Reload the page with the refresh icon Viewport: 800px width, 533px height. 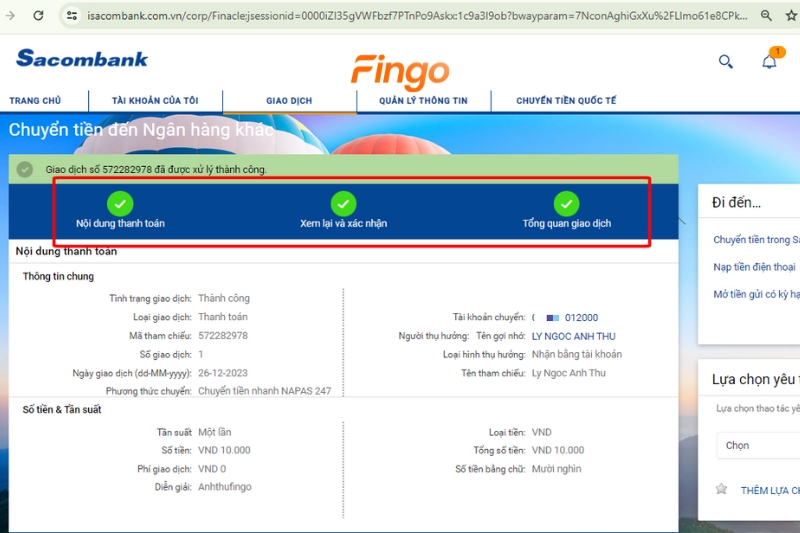click(x=38, y=16)
